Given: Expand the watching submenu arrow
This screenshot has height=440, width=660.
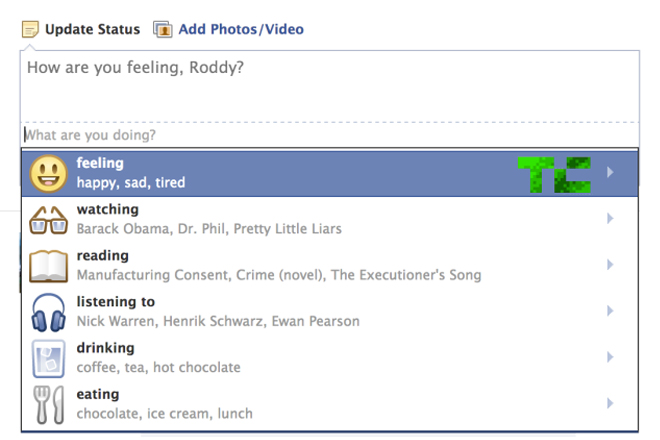Looking at the screenshot, I should 610,219.
